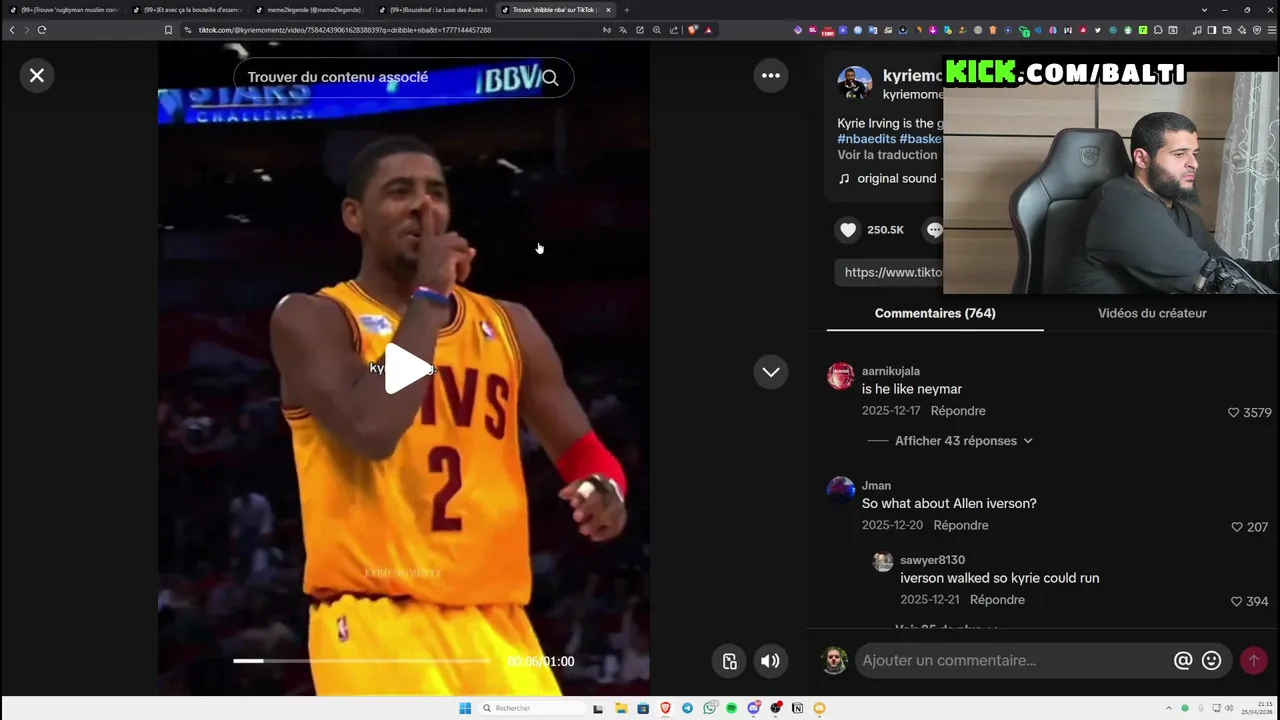Switch to the Bouzelouf browser tab

coord(432,10)
